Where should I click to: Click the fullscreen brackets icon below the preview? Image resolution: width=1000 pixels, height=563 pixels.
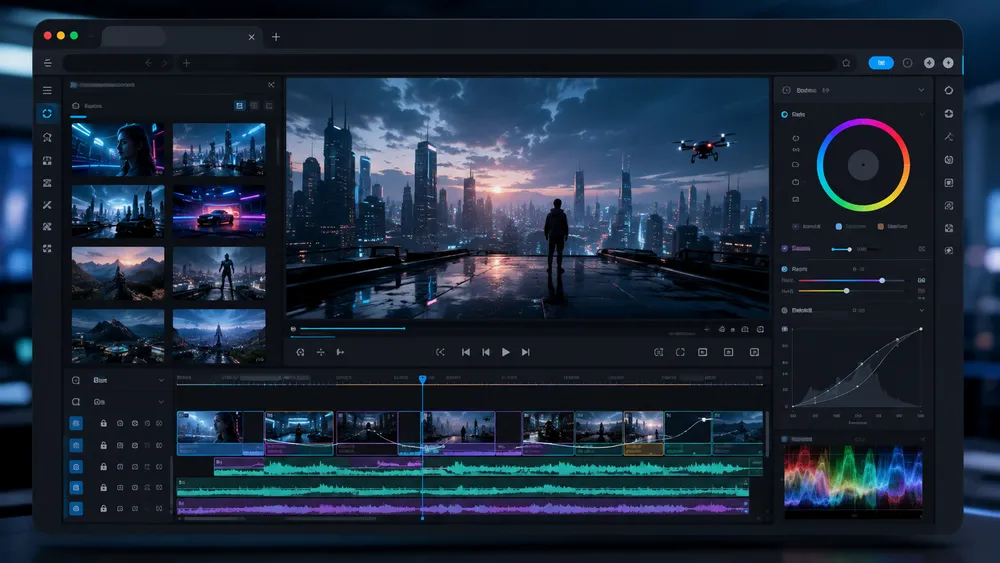(x=680, y=352)
